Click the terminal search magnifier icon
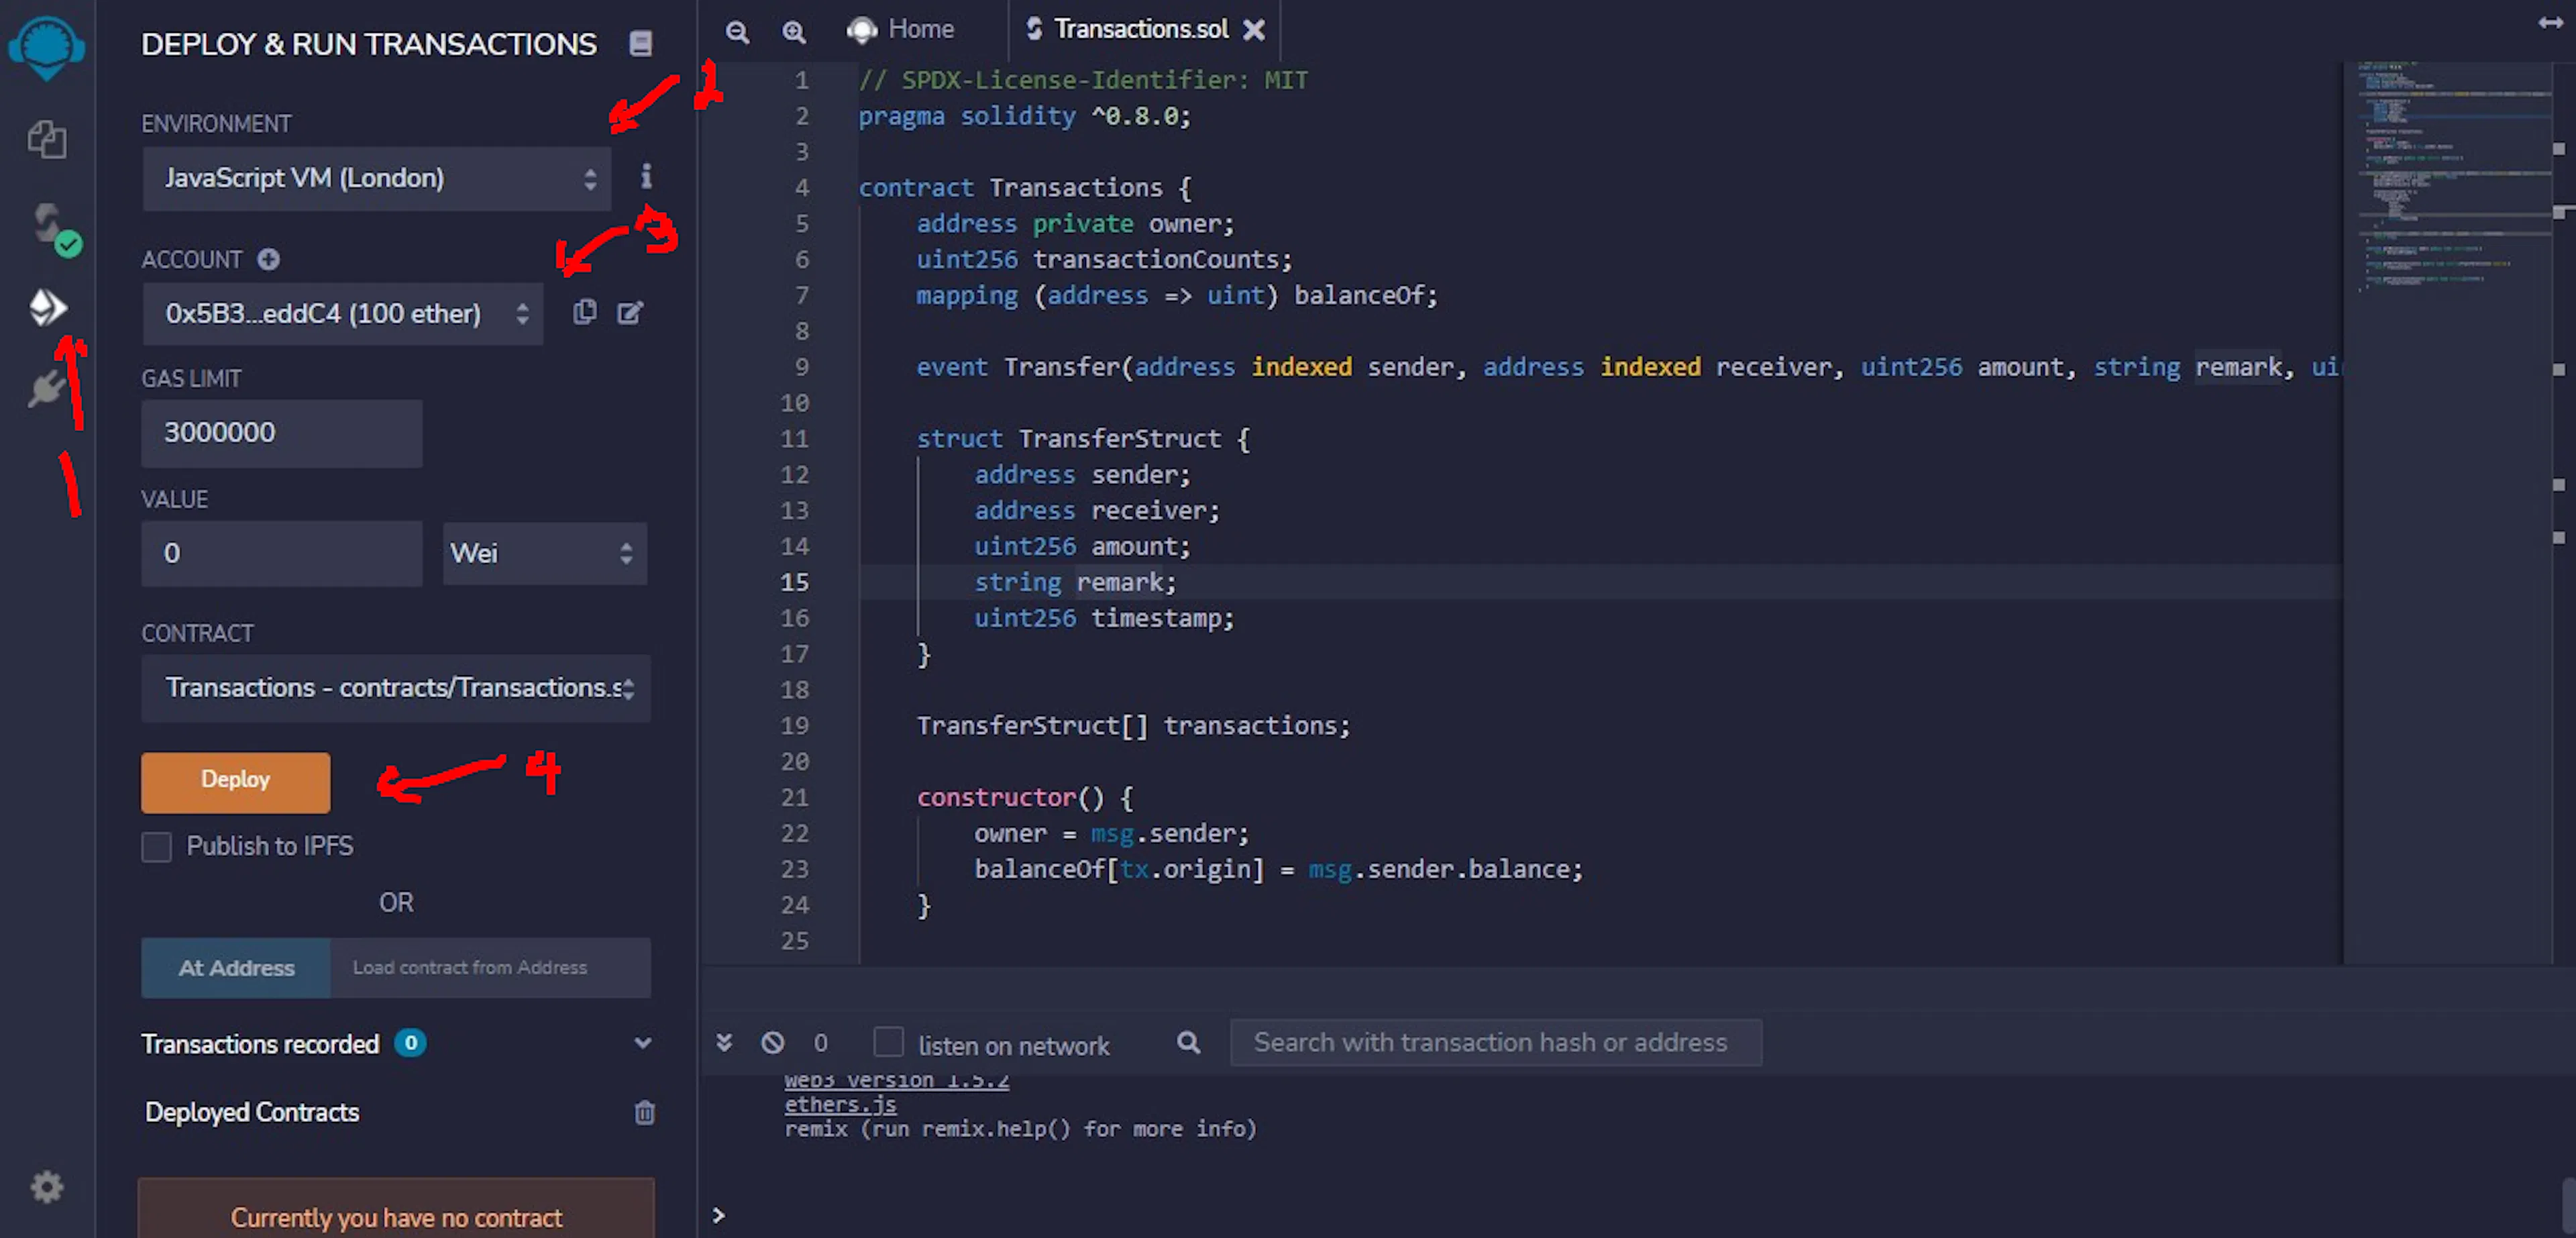The image size is (2576, 1238). point(1188,1042)
